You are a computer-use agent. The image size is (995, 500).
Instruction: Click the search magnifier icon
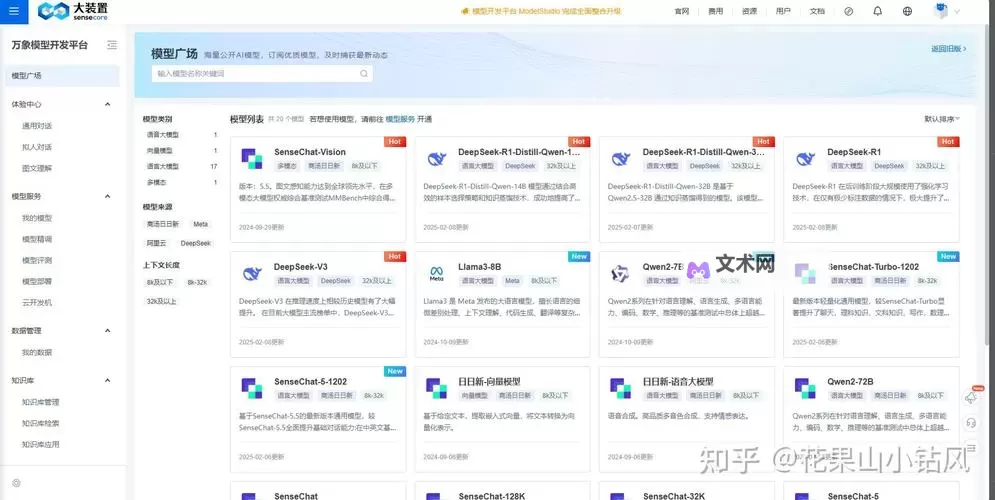[x=364, y=73]
